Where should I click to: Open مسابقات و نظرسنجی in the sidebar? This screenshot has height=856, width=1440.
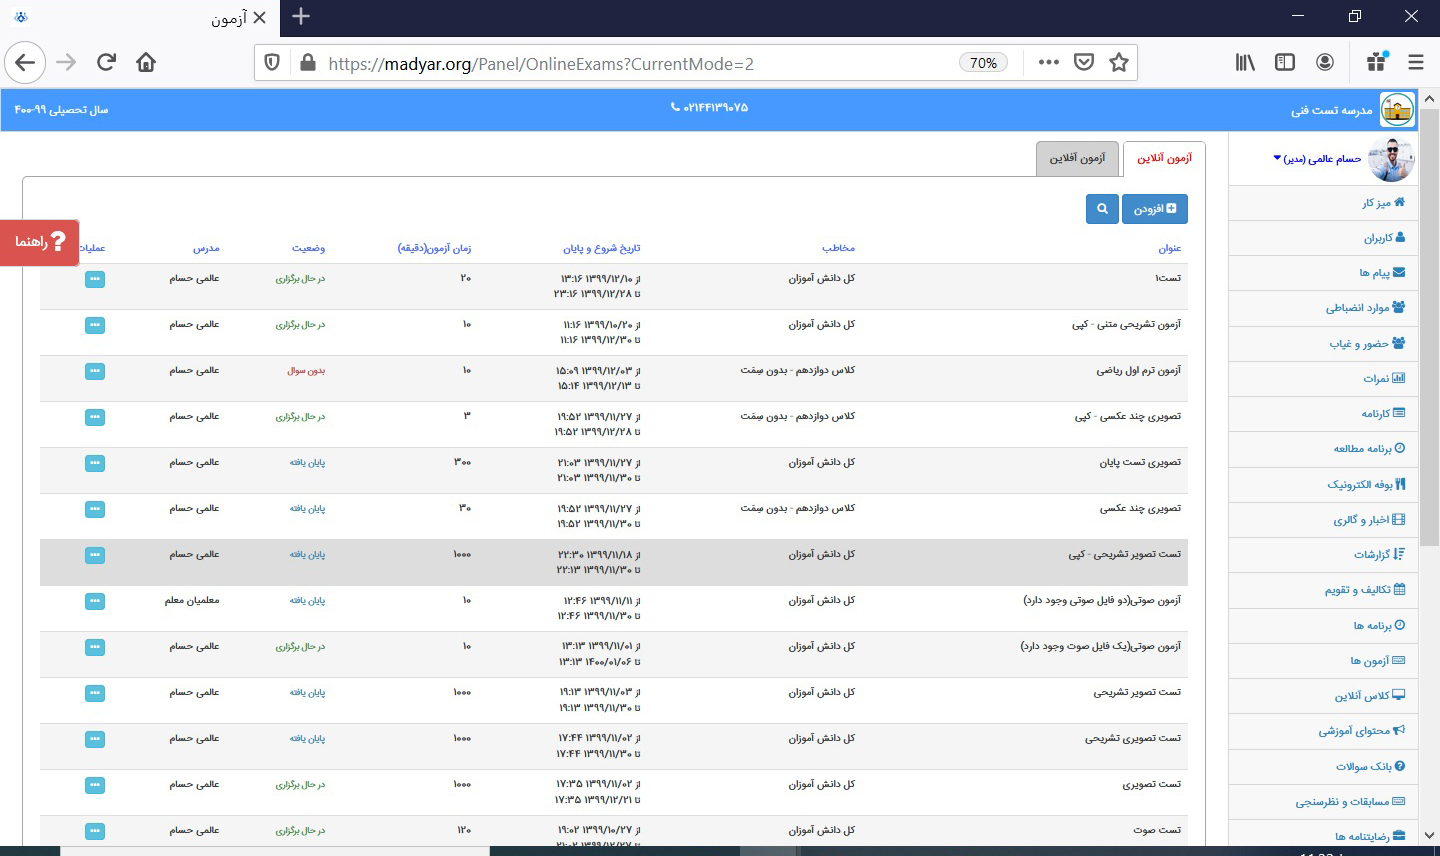[x=1350, y=802]
